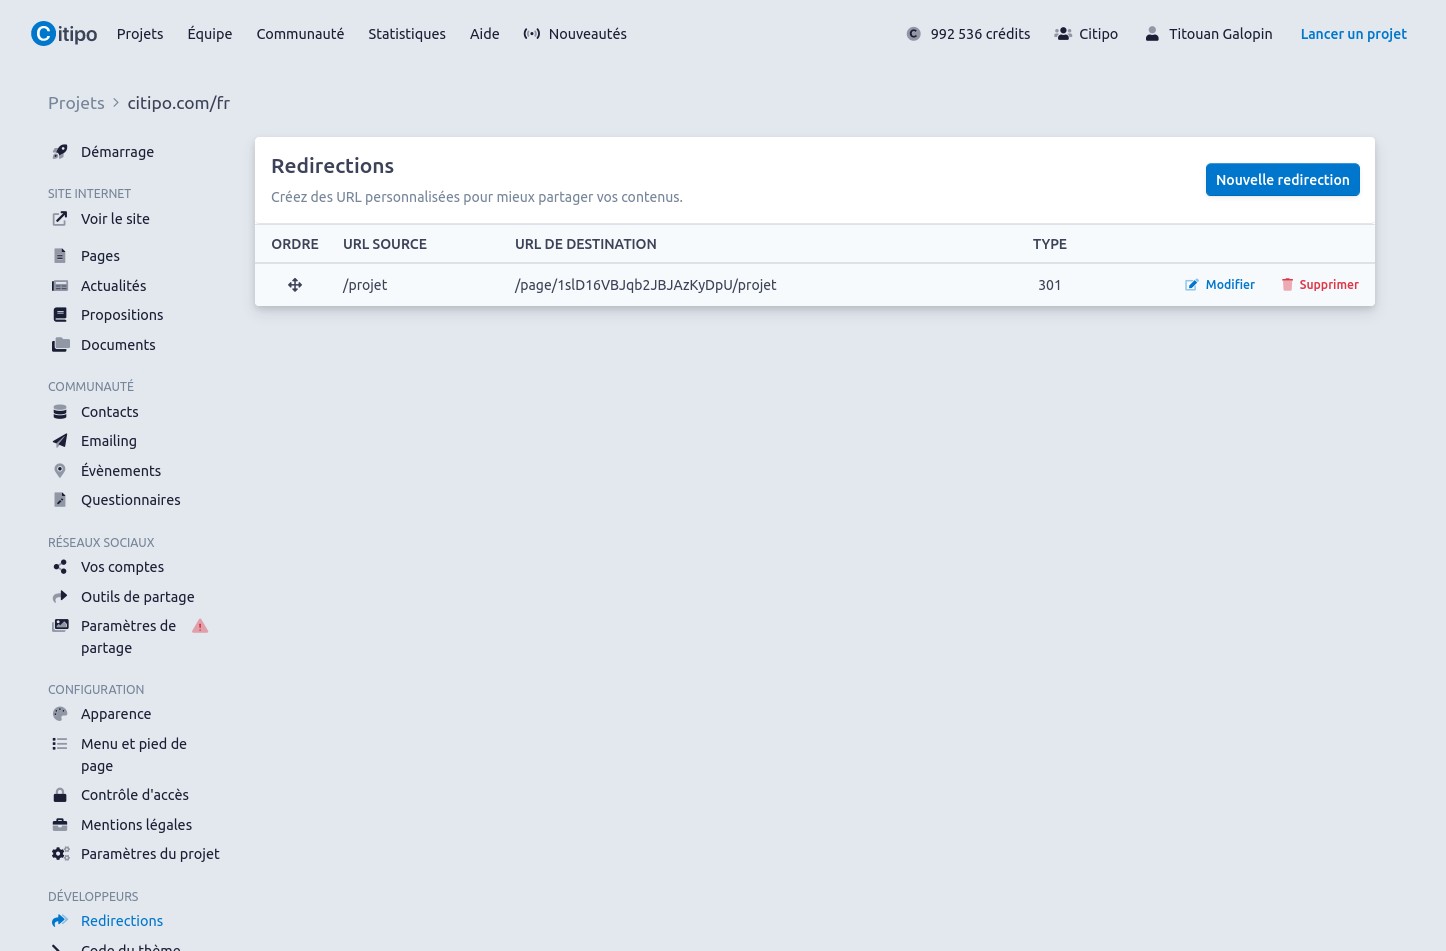Edit the /projet redirection with Modifier
This screenshot has height=951, width=1446.
(1220, 285)
